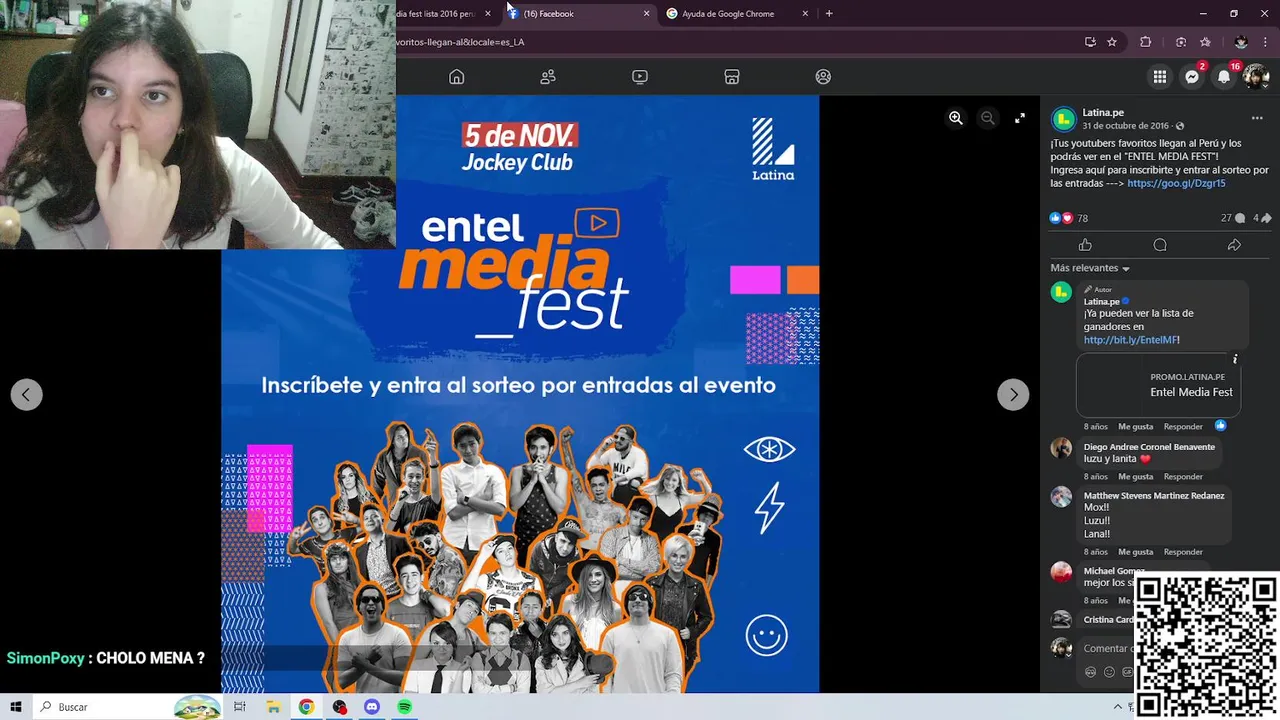1280x720 pixels.
Task: Close the Facebook browser tab
Action: click(x=646, y=14)
